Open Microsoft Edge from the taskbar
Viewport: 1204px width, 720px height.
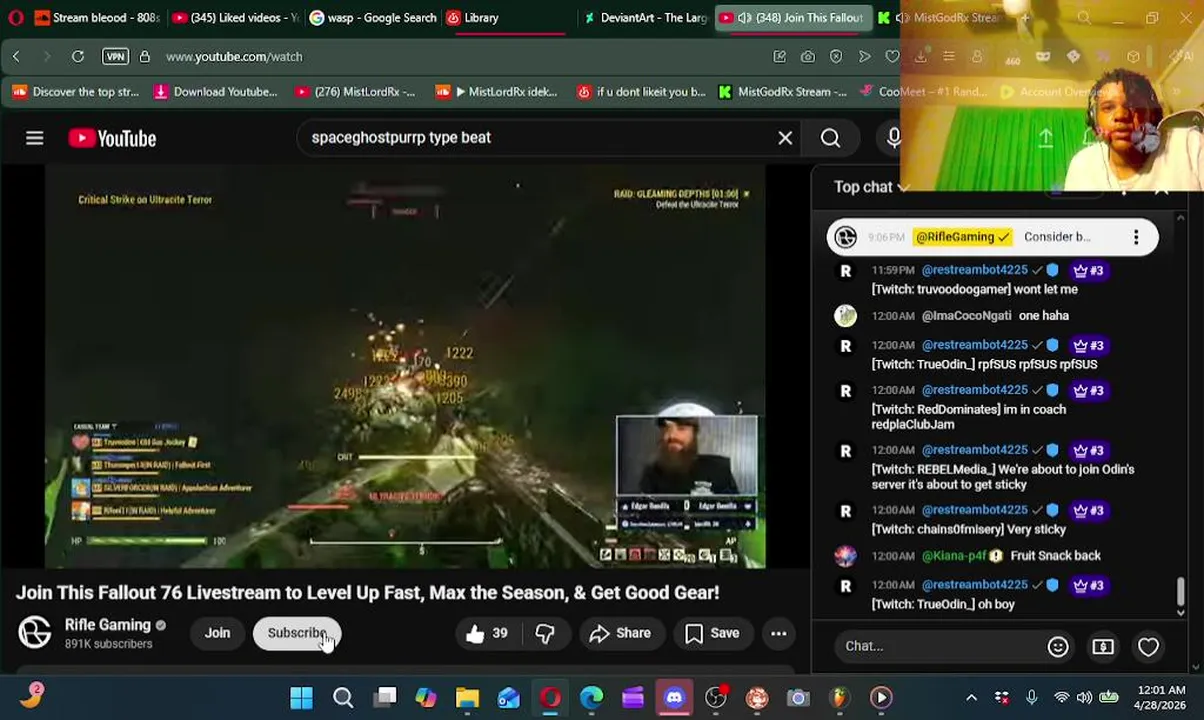click(591, 697)
